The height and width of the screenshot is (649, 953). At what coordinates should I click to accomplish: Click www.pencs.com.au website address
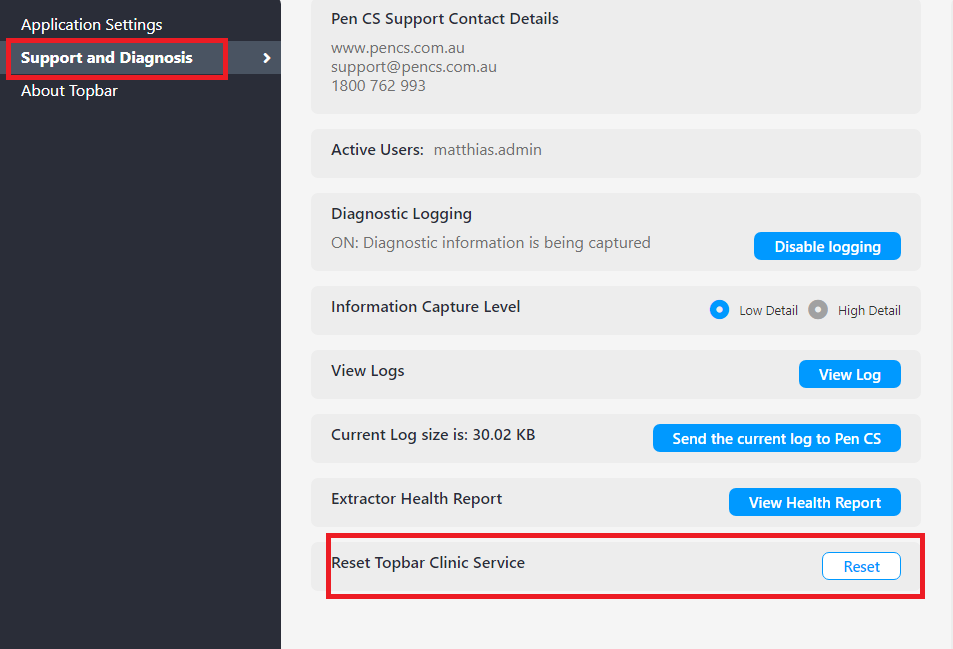pos(398,48)
